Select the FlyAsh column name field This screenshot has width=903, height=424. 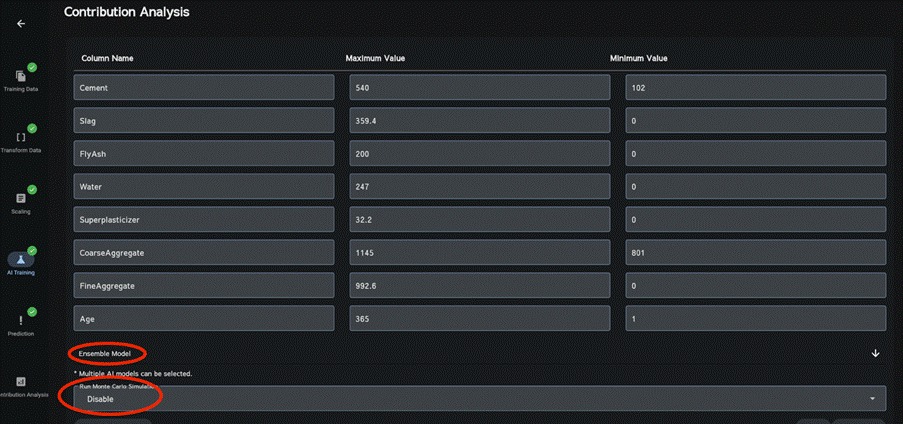pyautogui.click(x=204, y=153)
